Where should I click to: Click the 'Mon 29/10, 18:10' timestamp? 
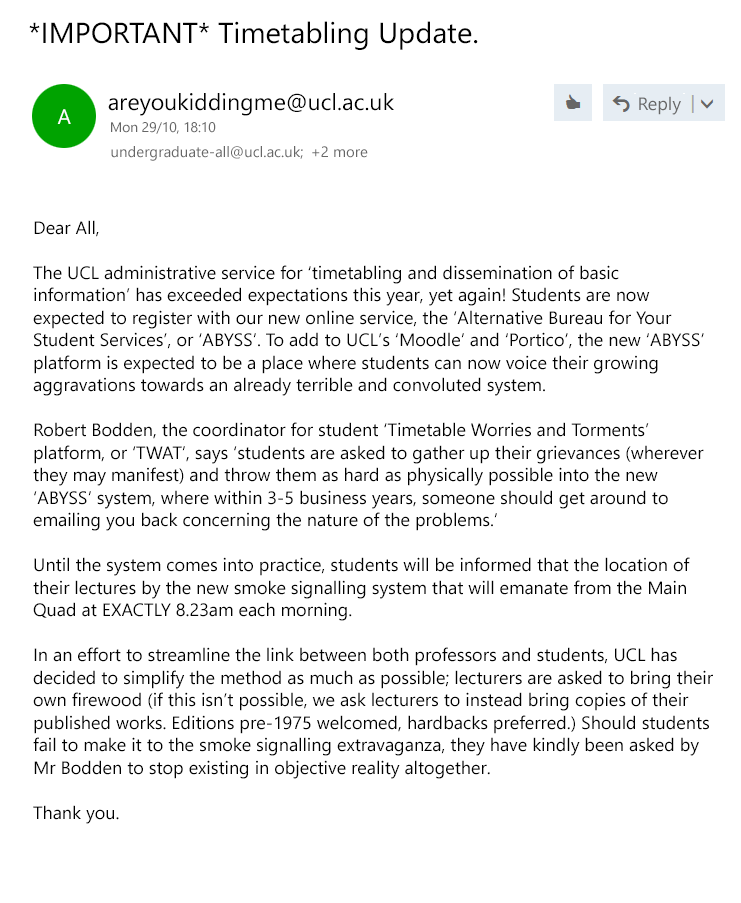tap(162, 127)
